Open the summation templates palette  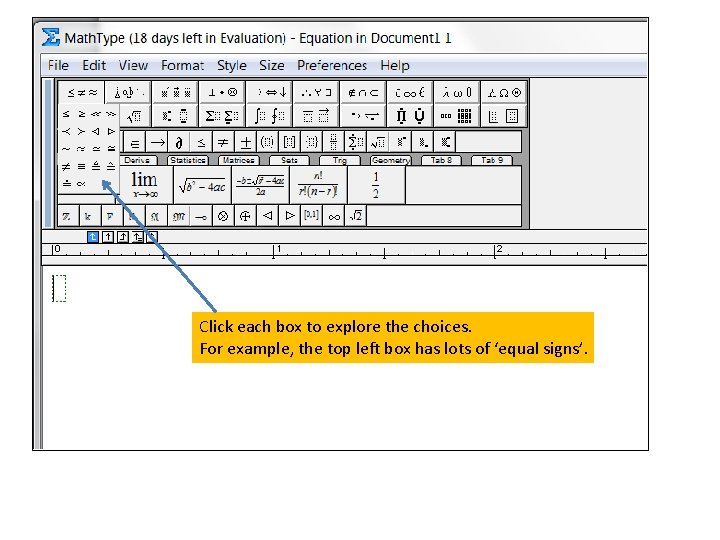pos(222,116)
